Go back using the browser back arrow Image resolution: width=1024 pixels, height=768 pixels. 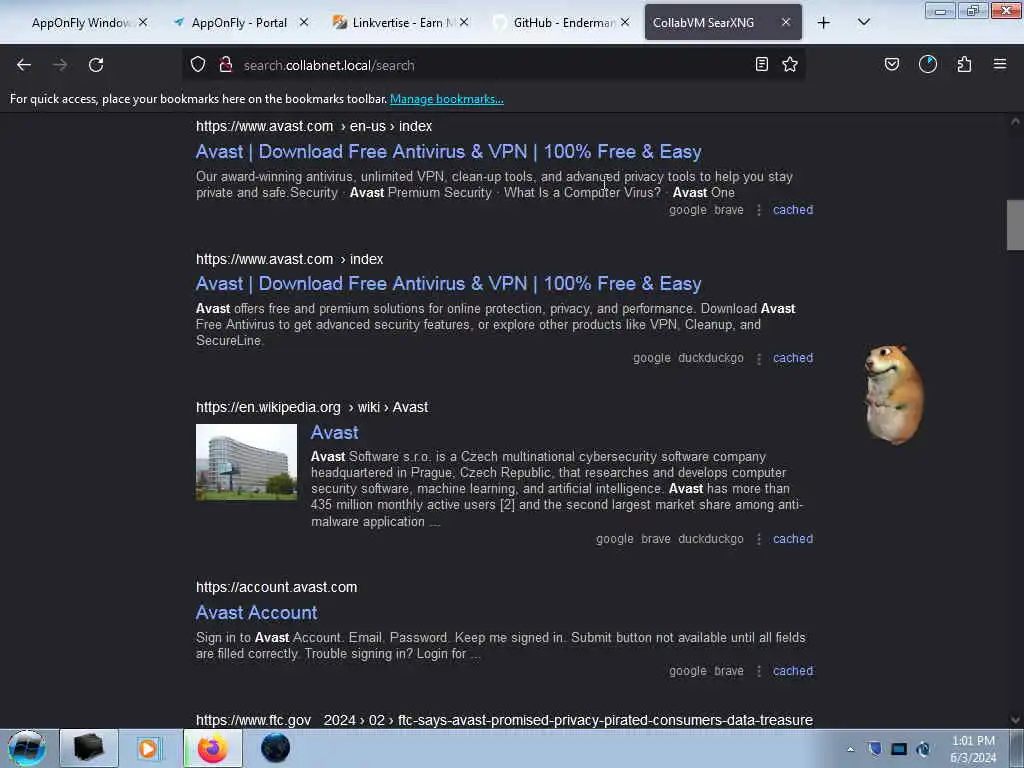24,65
